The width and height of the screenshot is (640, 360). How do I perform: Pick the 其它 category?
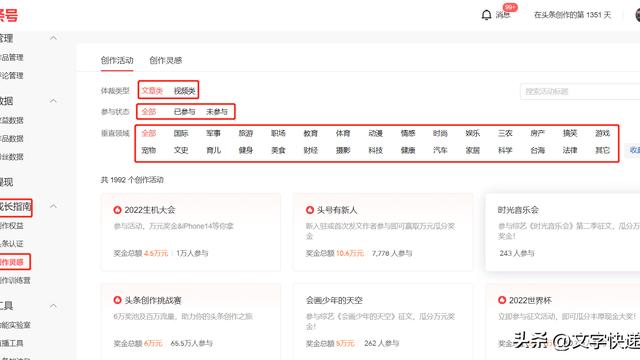click(602, 150)
